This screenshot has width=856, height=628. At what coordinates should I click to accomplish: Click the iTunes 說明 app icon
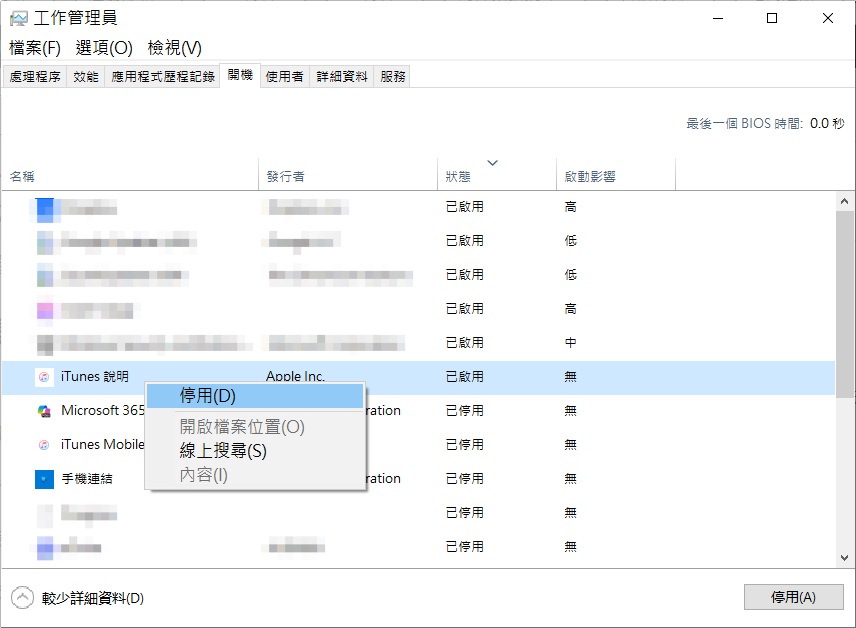[x=44, y=377]
